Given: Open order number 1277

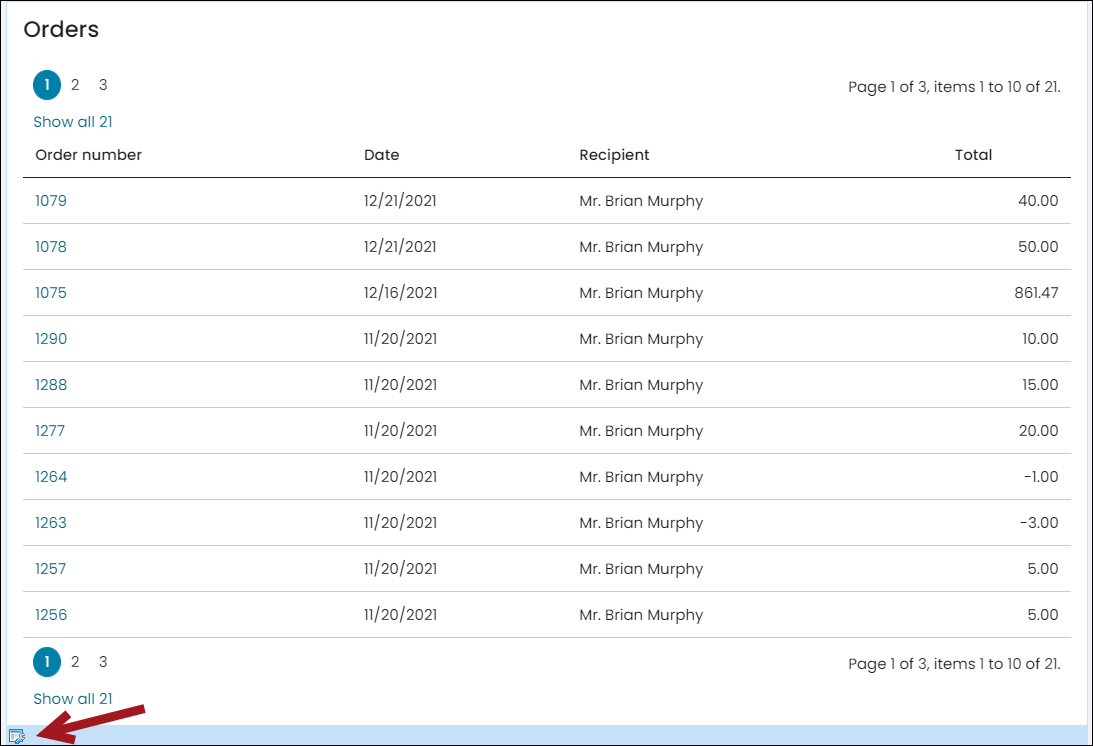Looking at the screenshot, I should [50, 431].
